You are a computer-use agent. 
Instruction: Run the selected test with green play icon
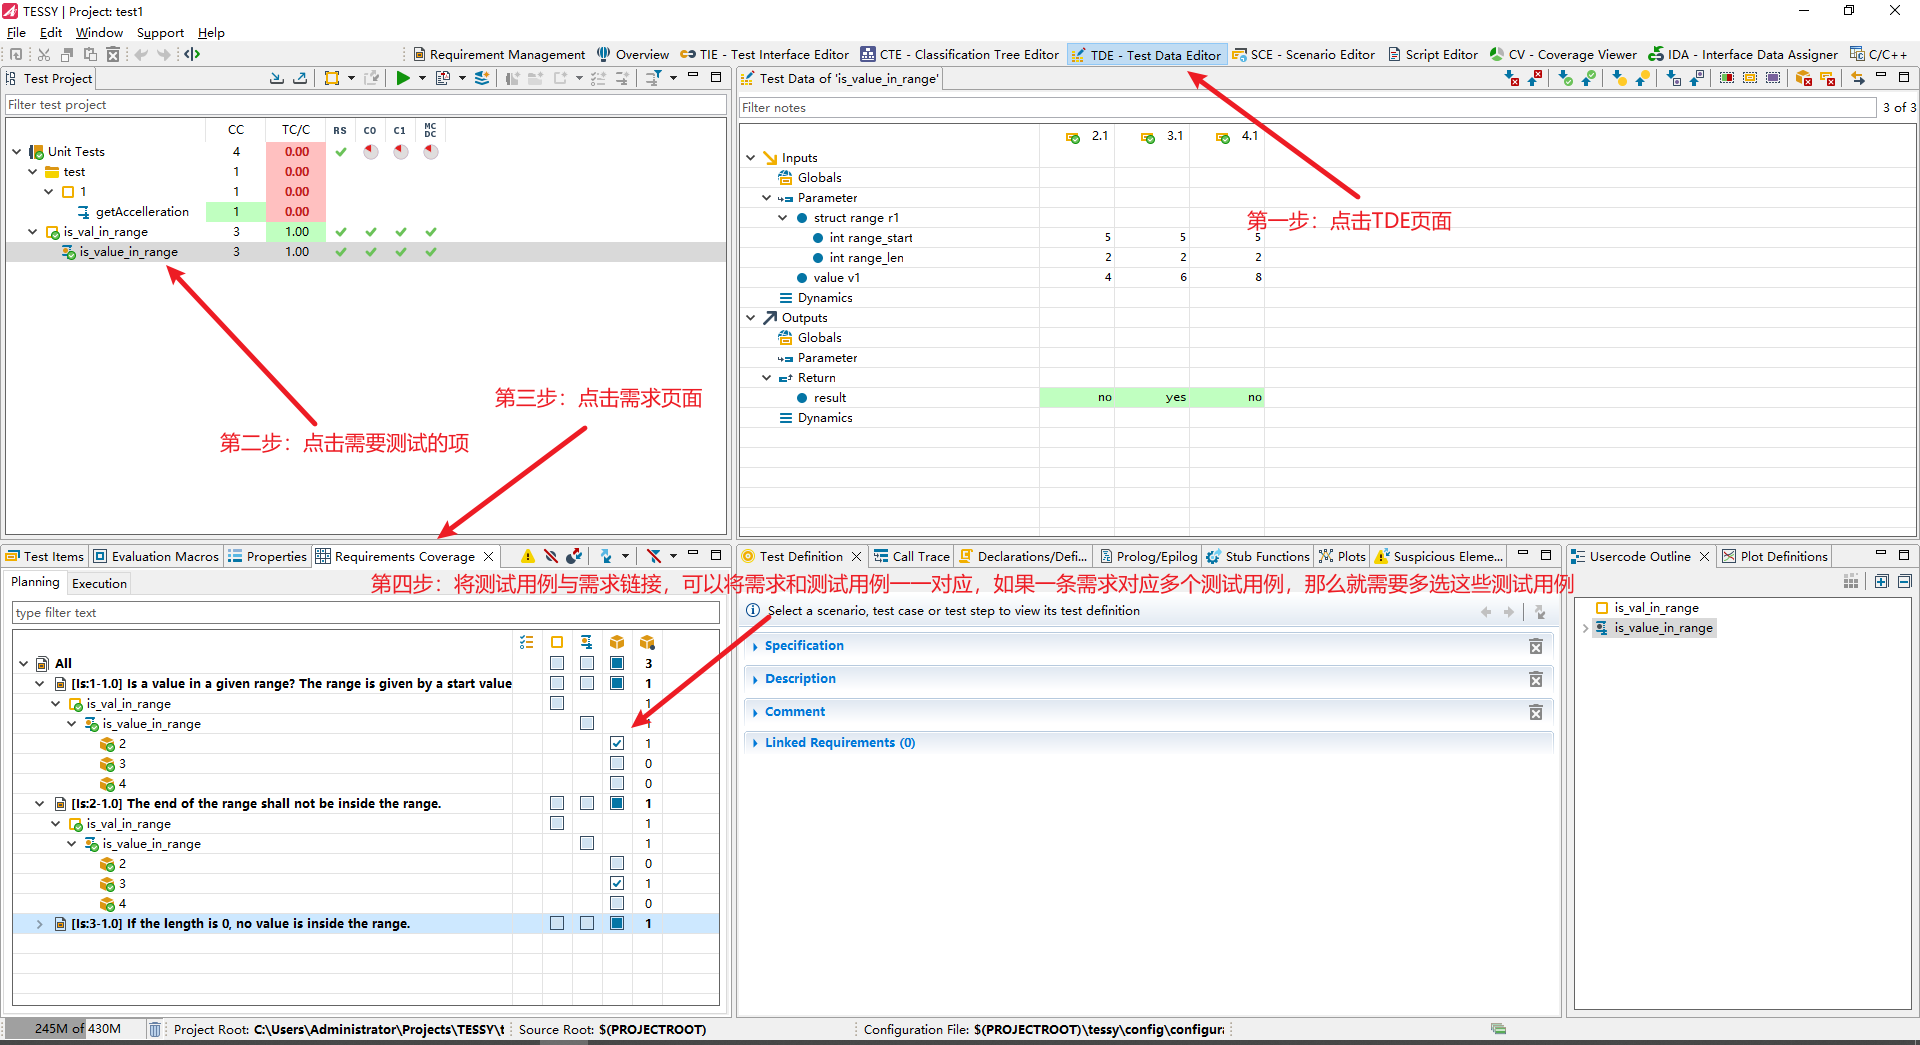tap(402, 78)
